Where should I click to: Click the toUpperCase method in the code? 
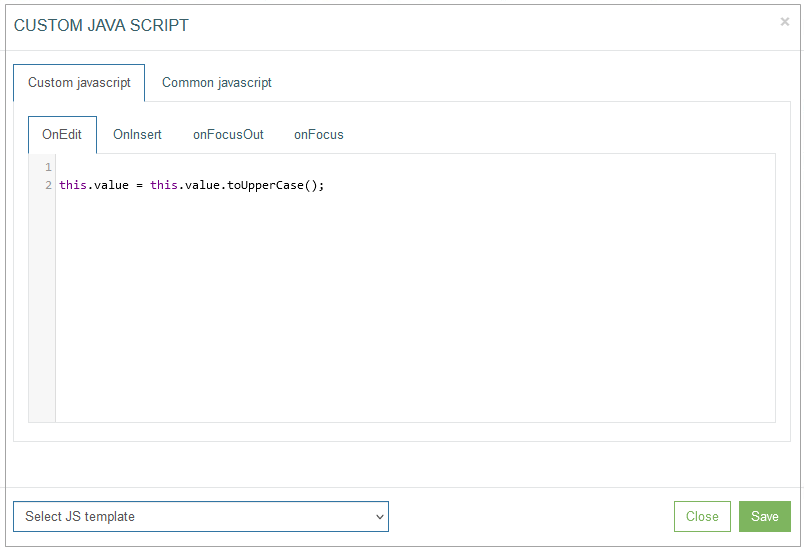click(x=265, y=185)
